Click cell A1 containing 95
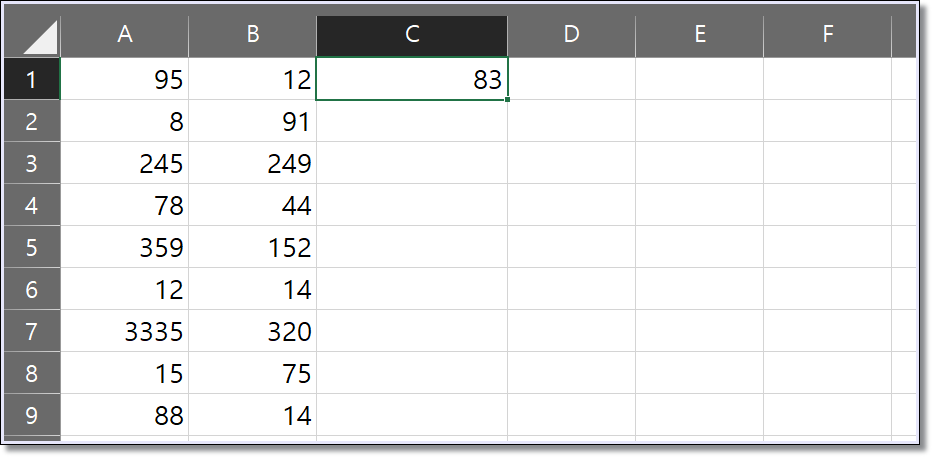 [x=125, y=78]
